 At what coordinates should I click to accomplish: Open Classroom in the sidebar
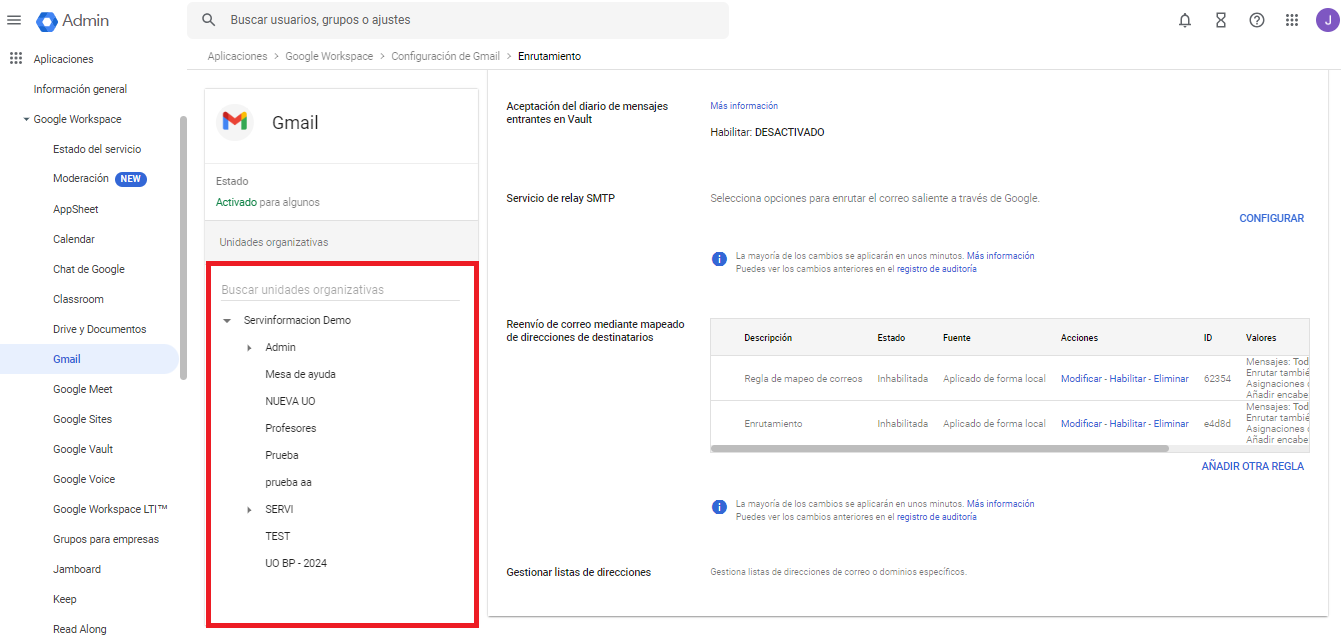tap(78, 299)
